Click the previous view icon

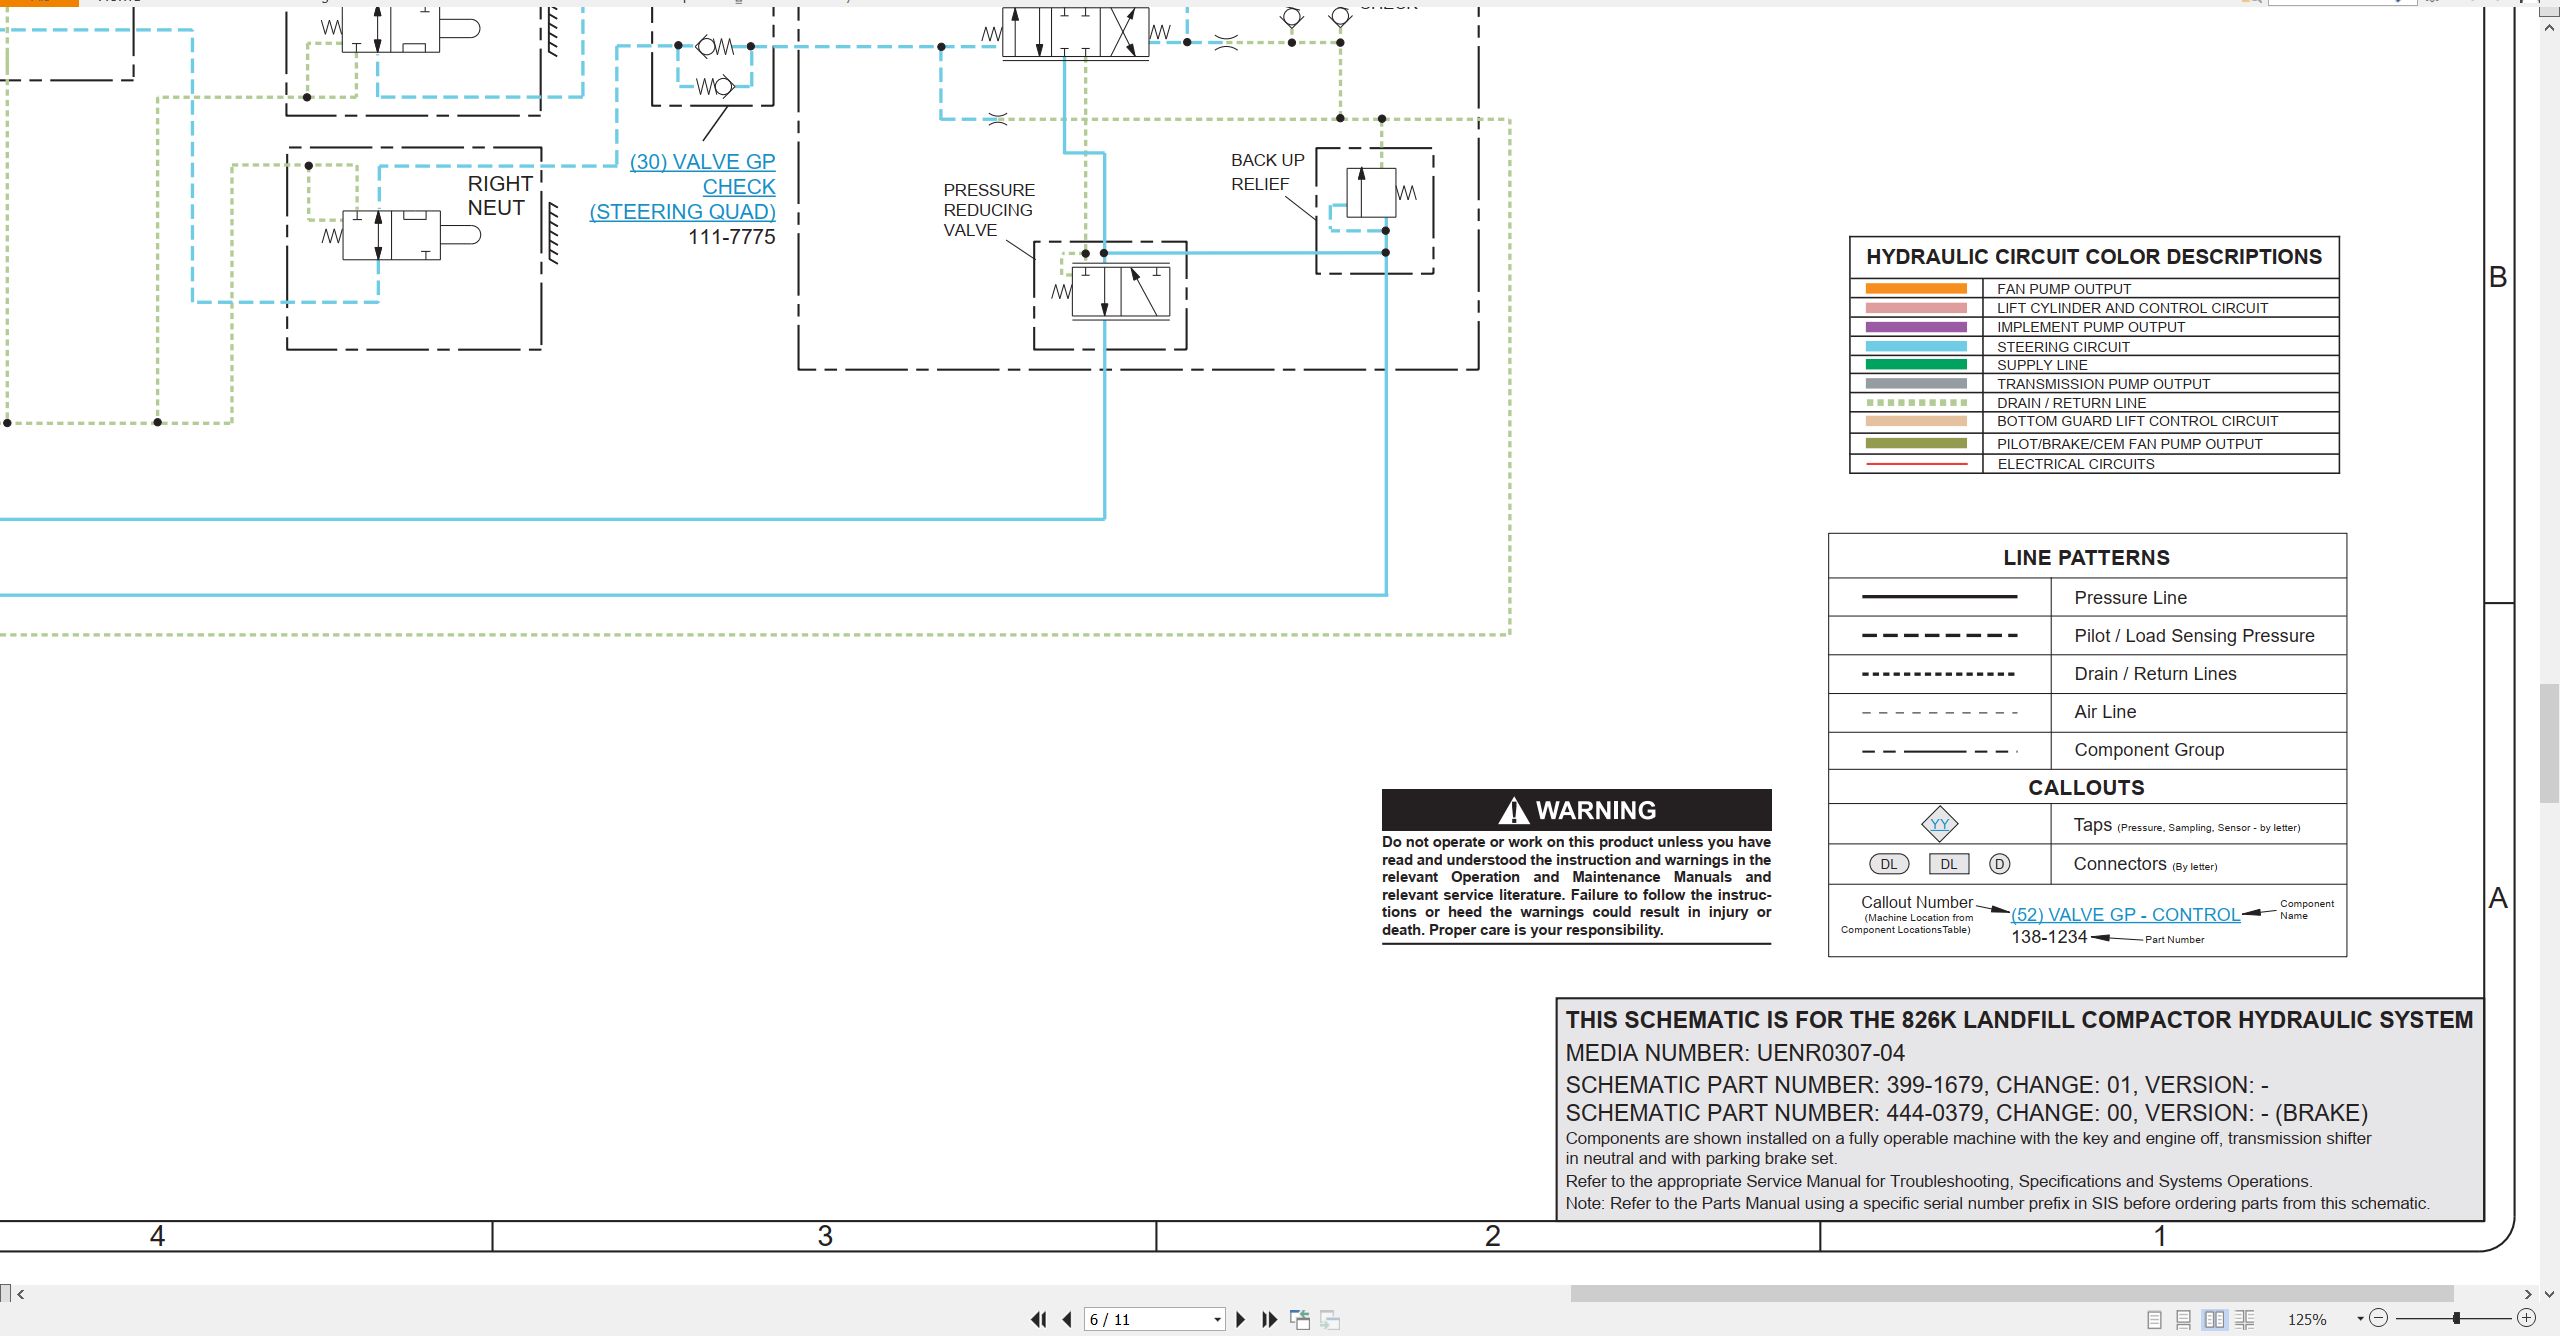(1300, 1319)
